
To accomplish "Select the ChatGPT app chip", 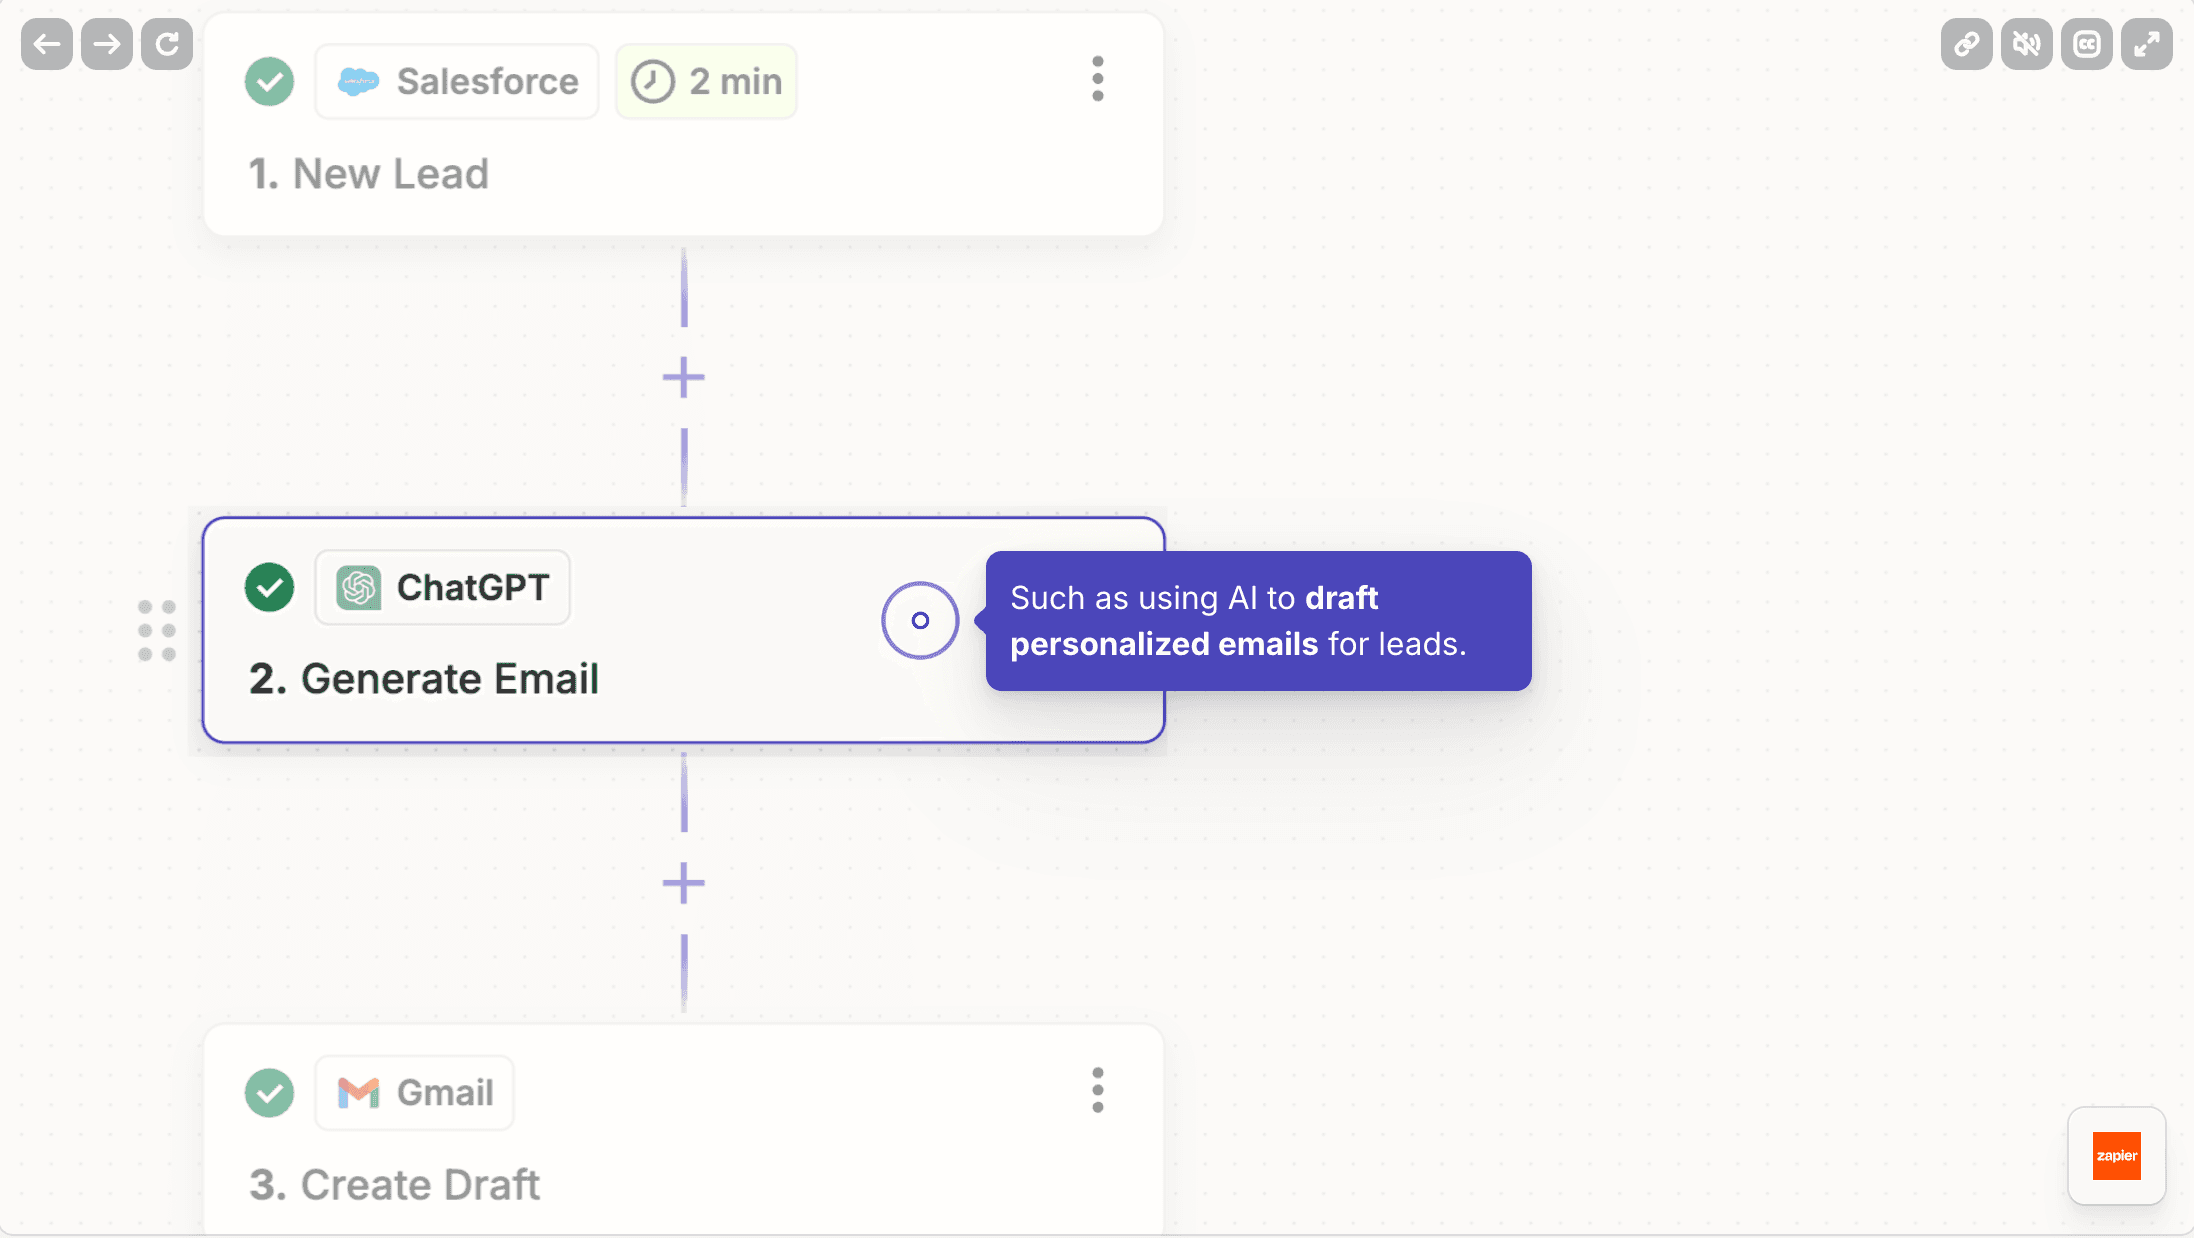I will (442, 587).
